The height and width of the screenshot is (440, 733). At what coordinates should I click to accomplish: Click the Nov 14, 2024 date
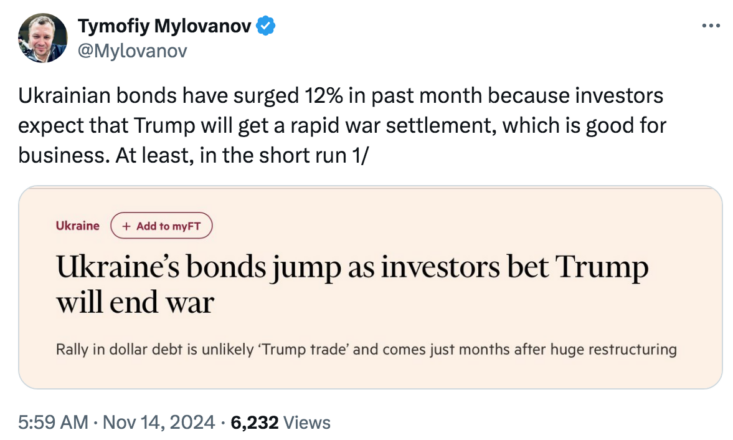[158, 422]
